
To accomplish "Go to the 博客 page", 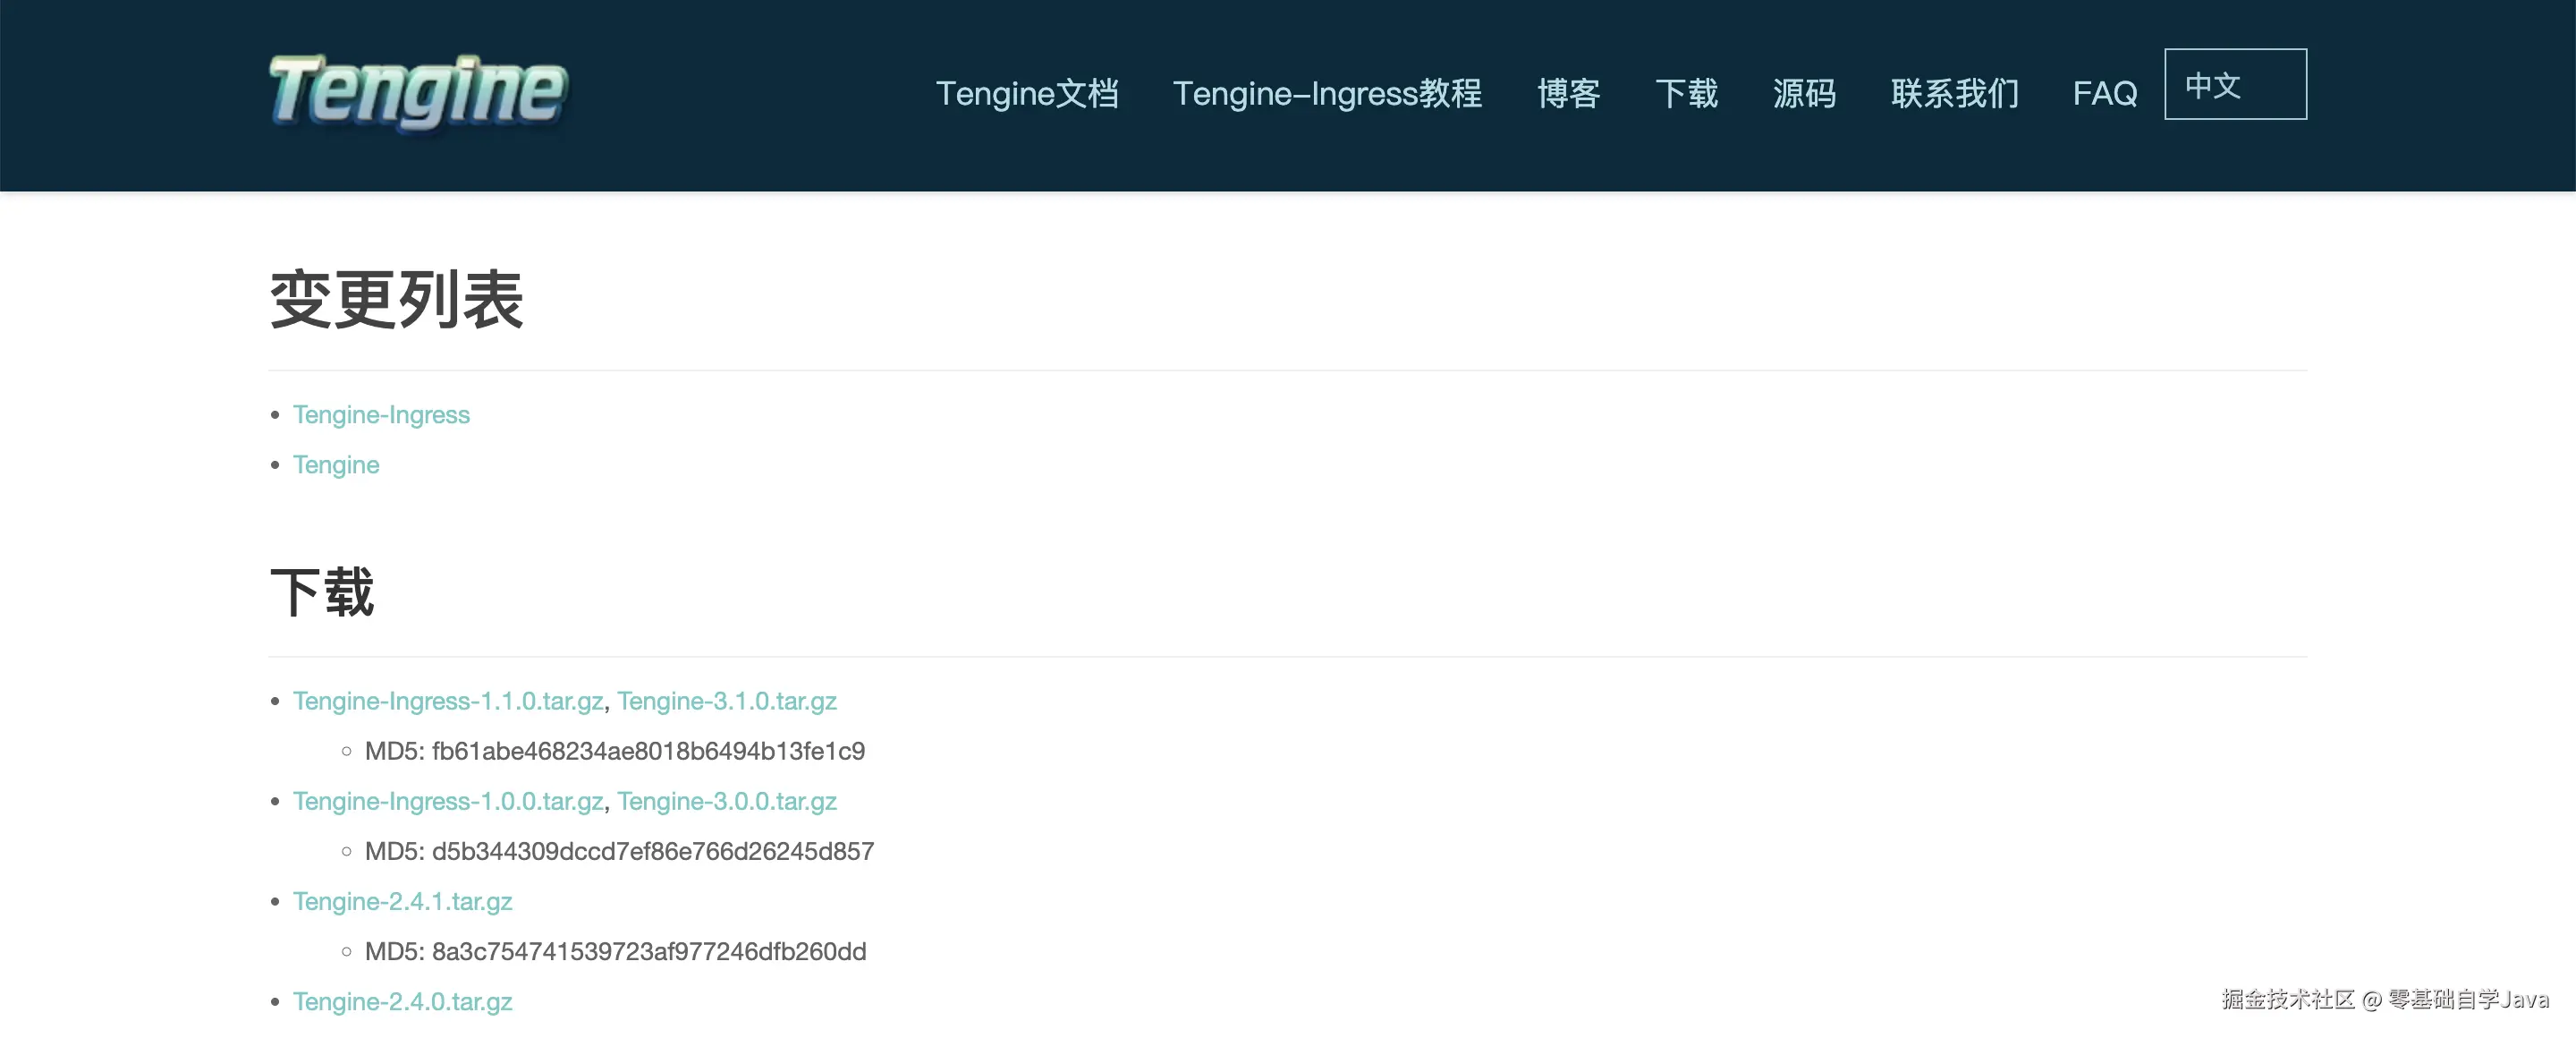I will point(1568,93).
